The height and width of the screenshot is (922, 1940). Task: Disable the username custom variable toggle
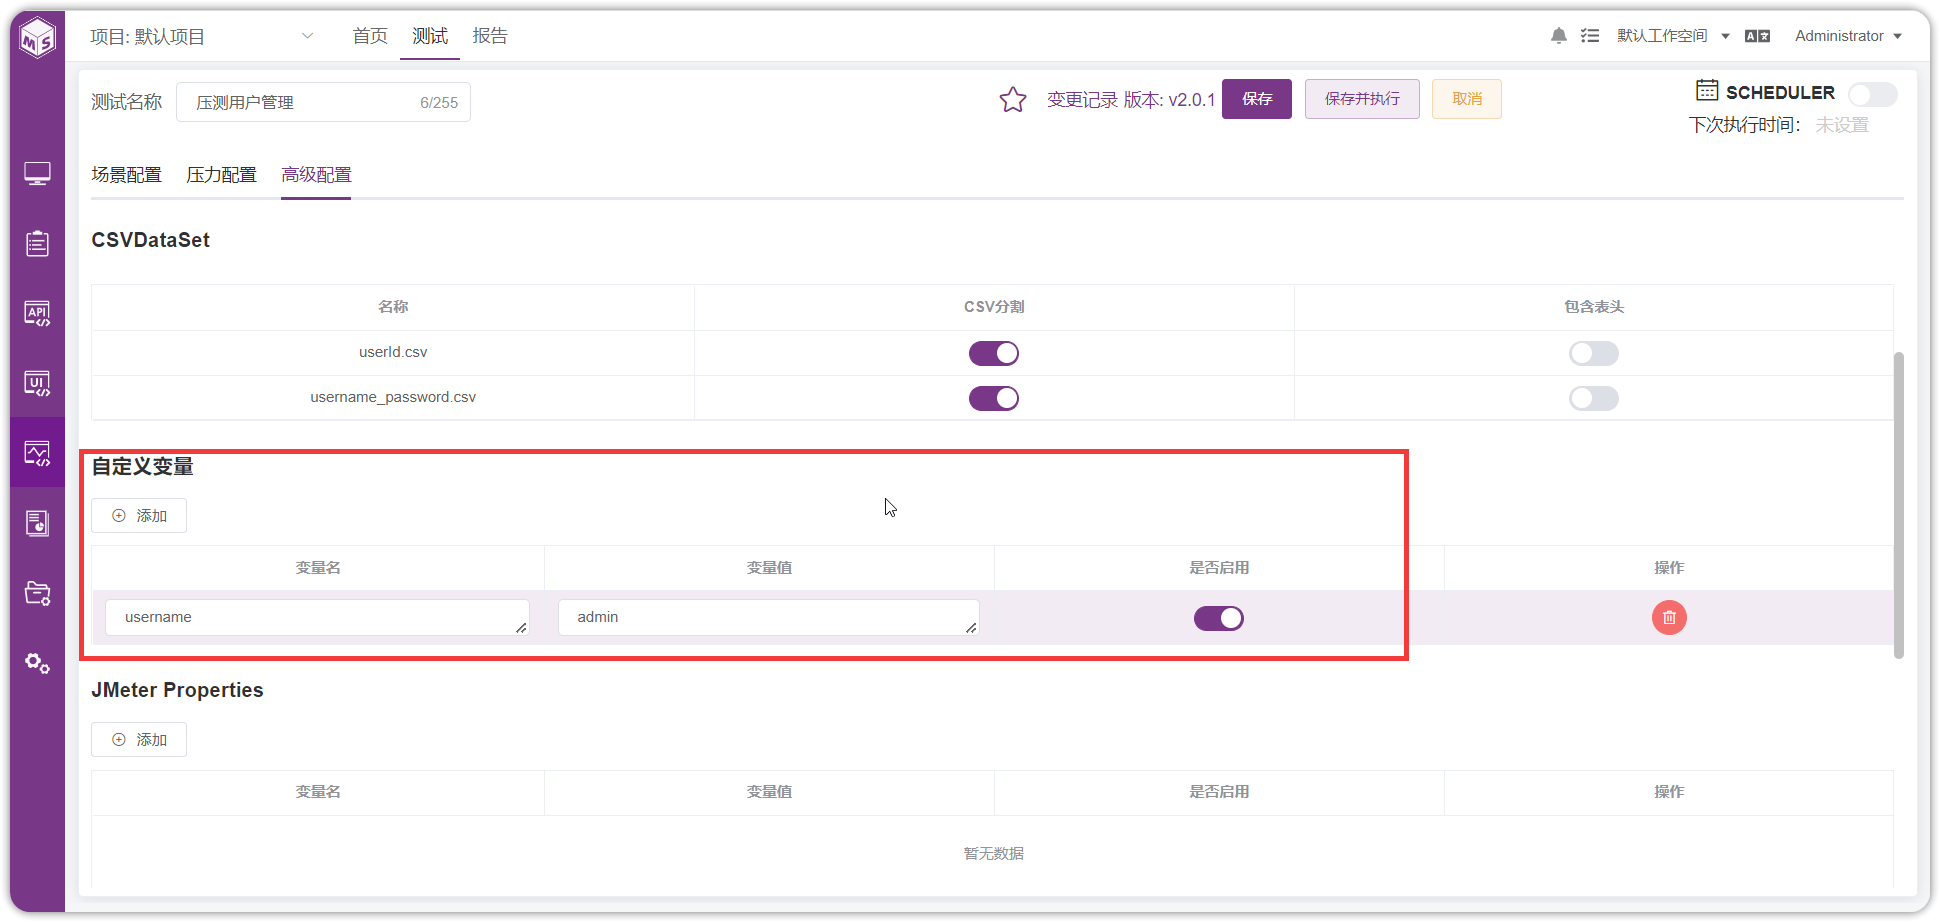pos(1219,618)
